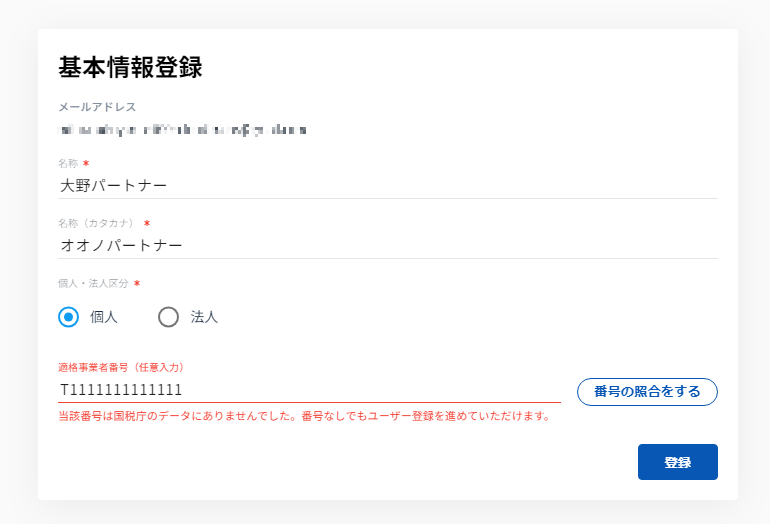
Task: Click the 名称 field label
Action: pyautogui.click(x=68, y=163)
